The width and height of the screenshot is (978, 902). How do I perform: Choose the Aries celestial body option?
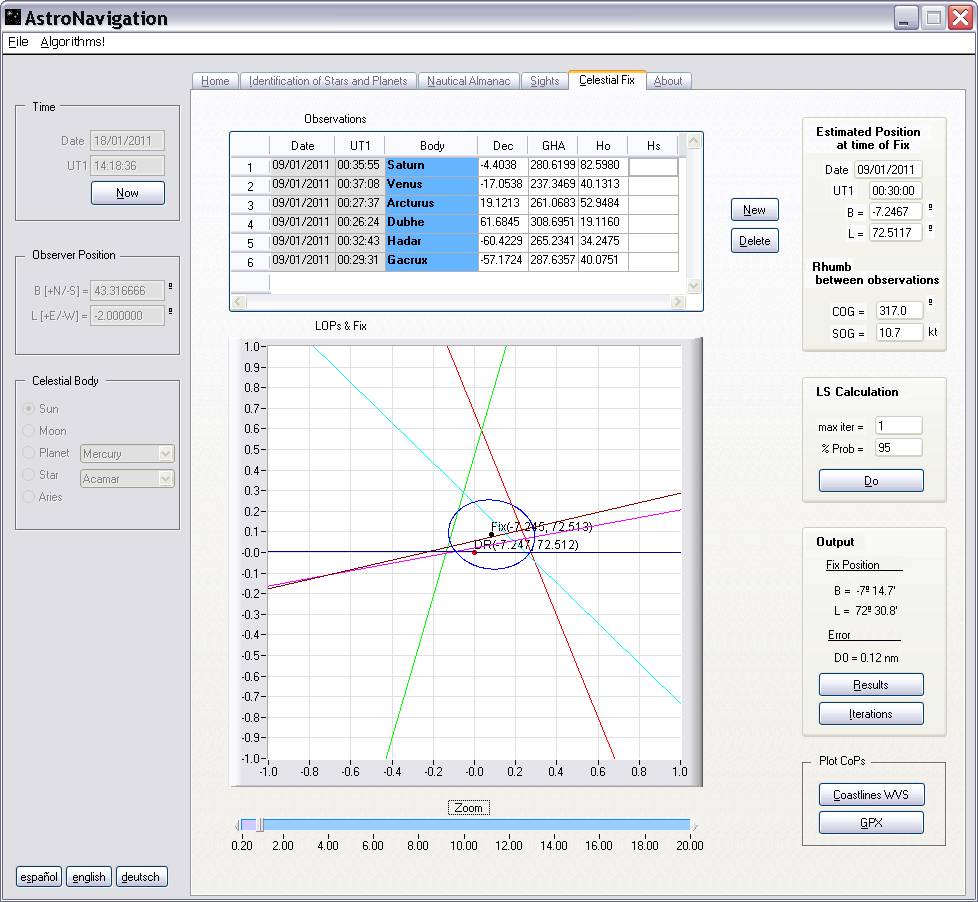(29, 497)
